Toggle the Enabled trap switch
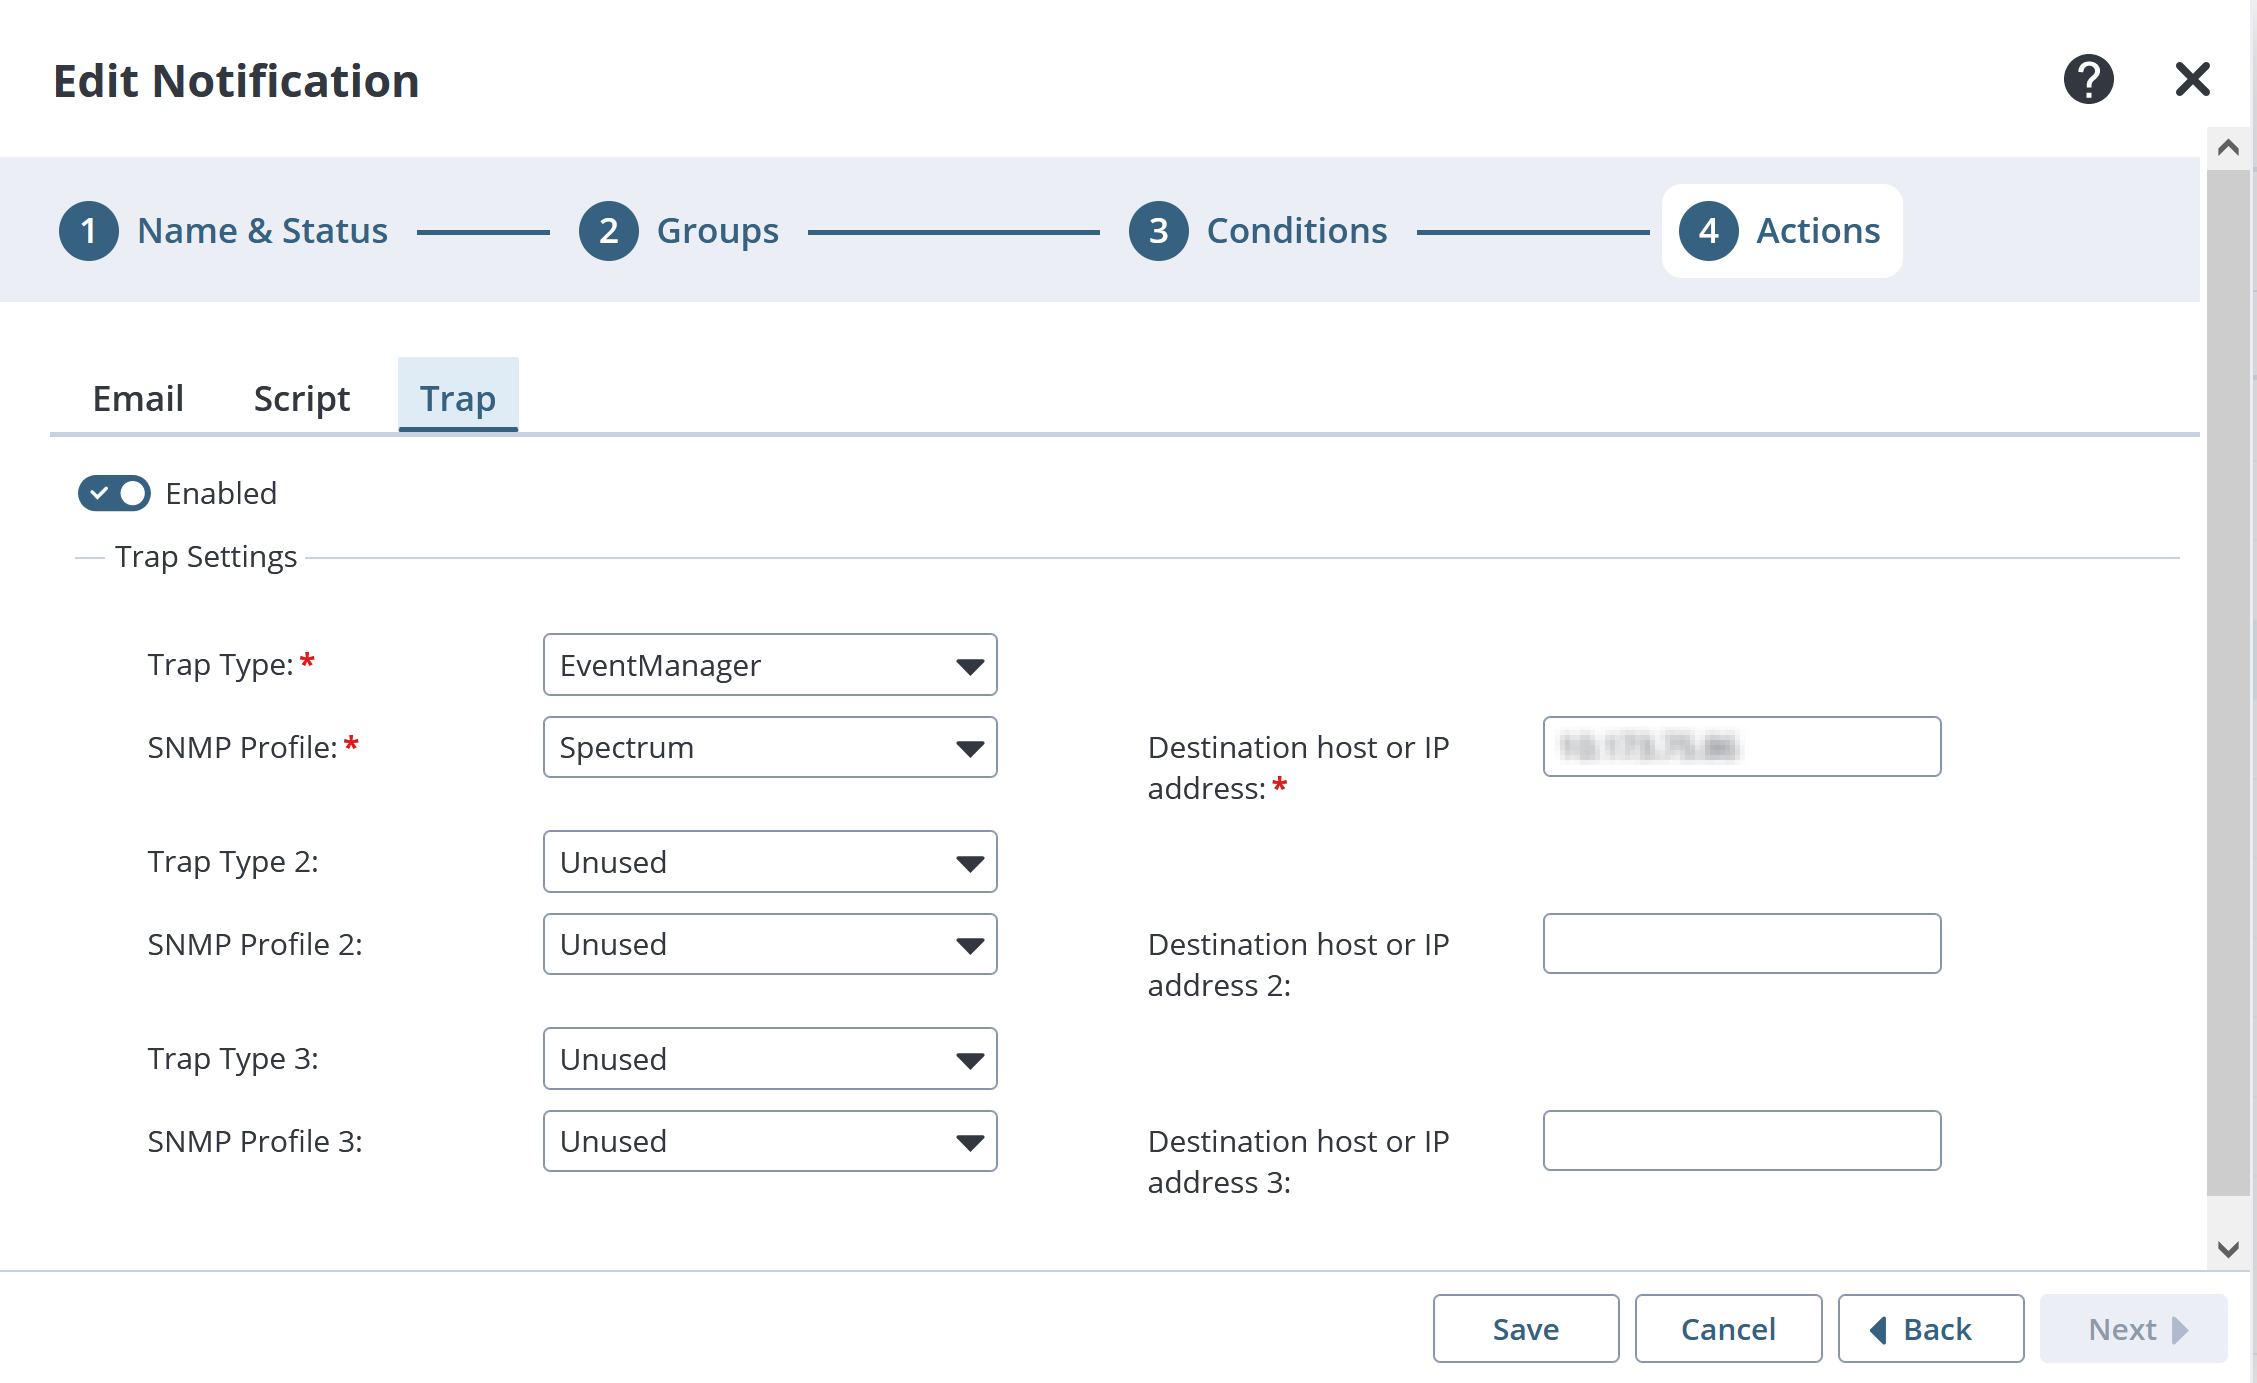2257x1383 pixels. click(x=114, y=493)
